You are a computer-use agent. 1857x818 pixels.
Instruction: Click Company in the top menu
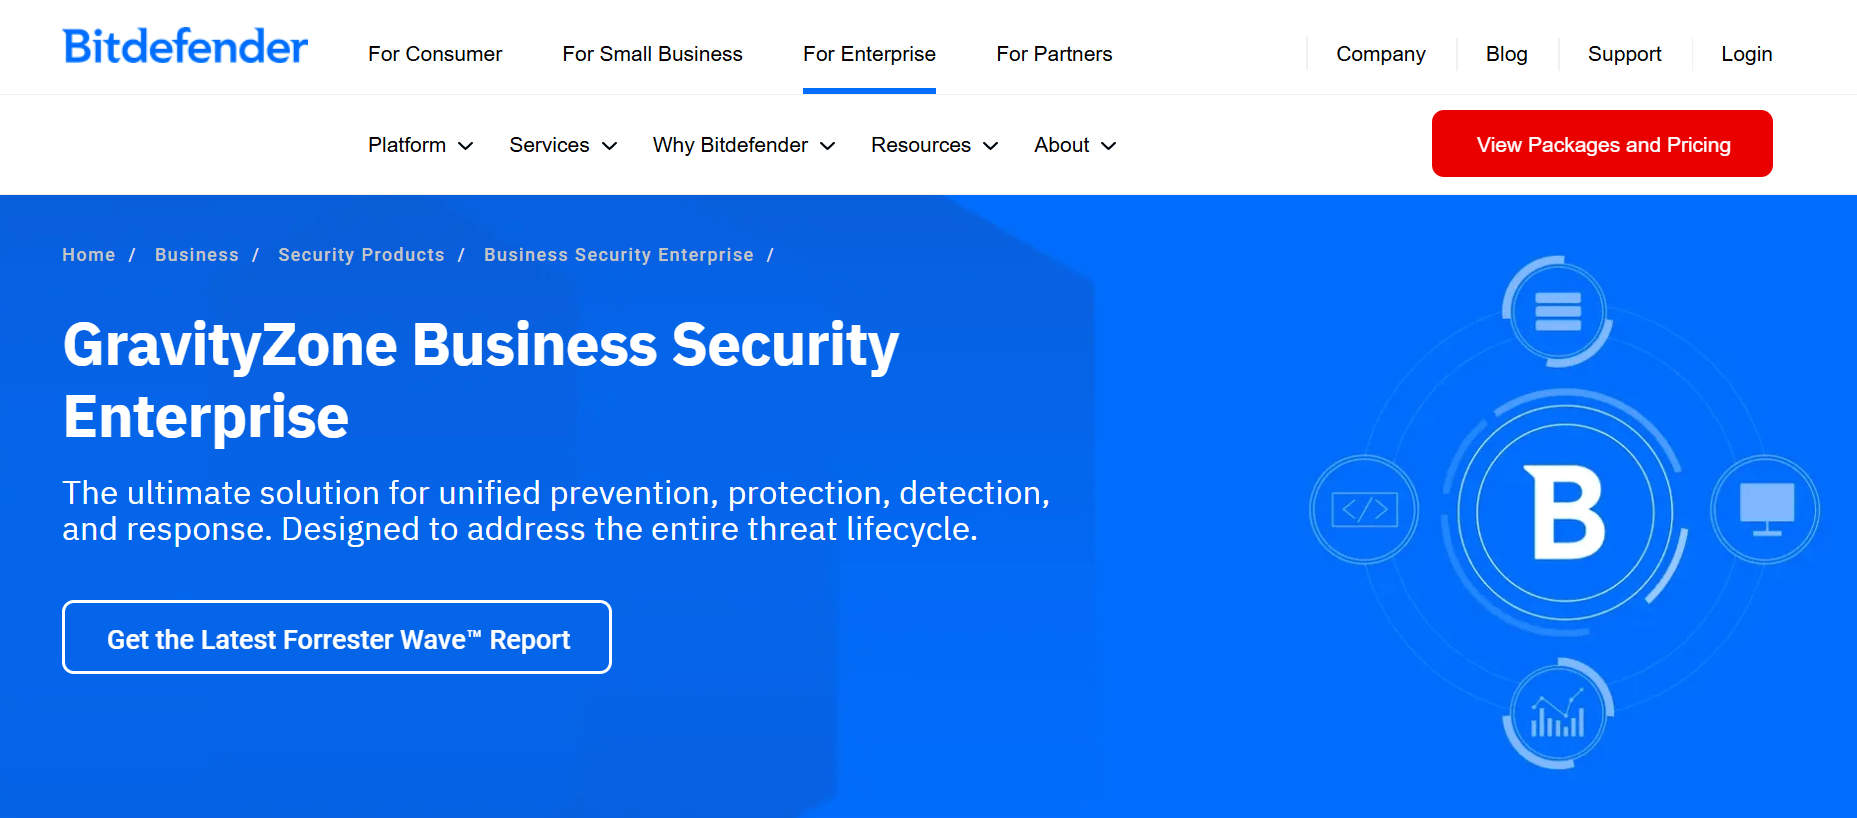point(1380,54)
